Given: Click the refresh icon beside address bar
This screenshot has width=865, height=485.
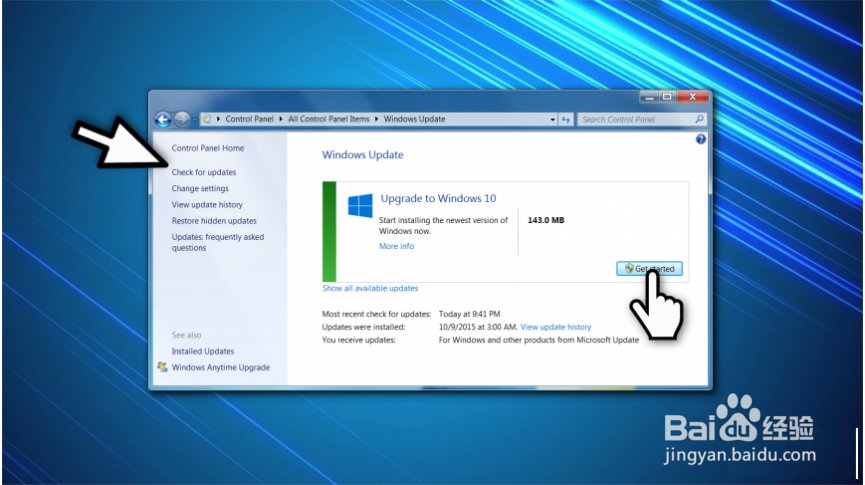Looking at the screenshot, I should [565, 119].
